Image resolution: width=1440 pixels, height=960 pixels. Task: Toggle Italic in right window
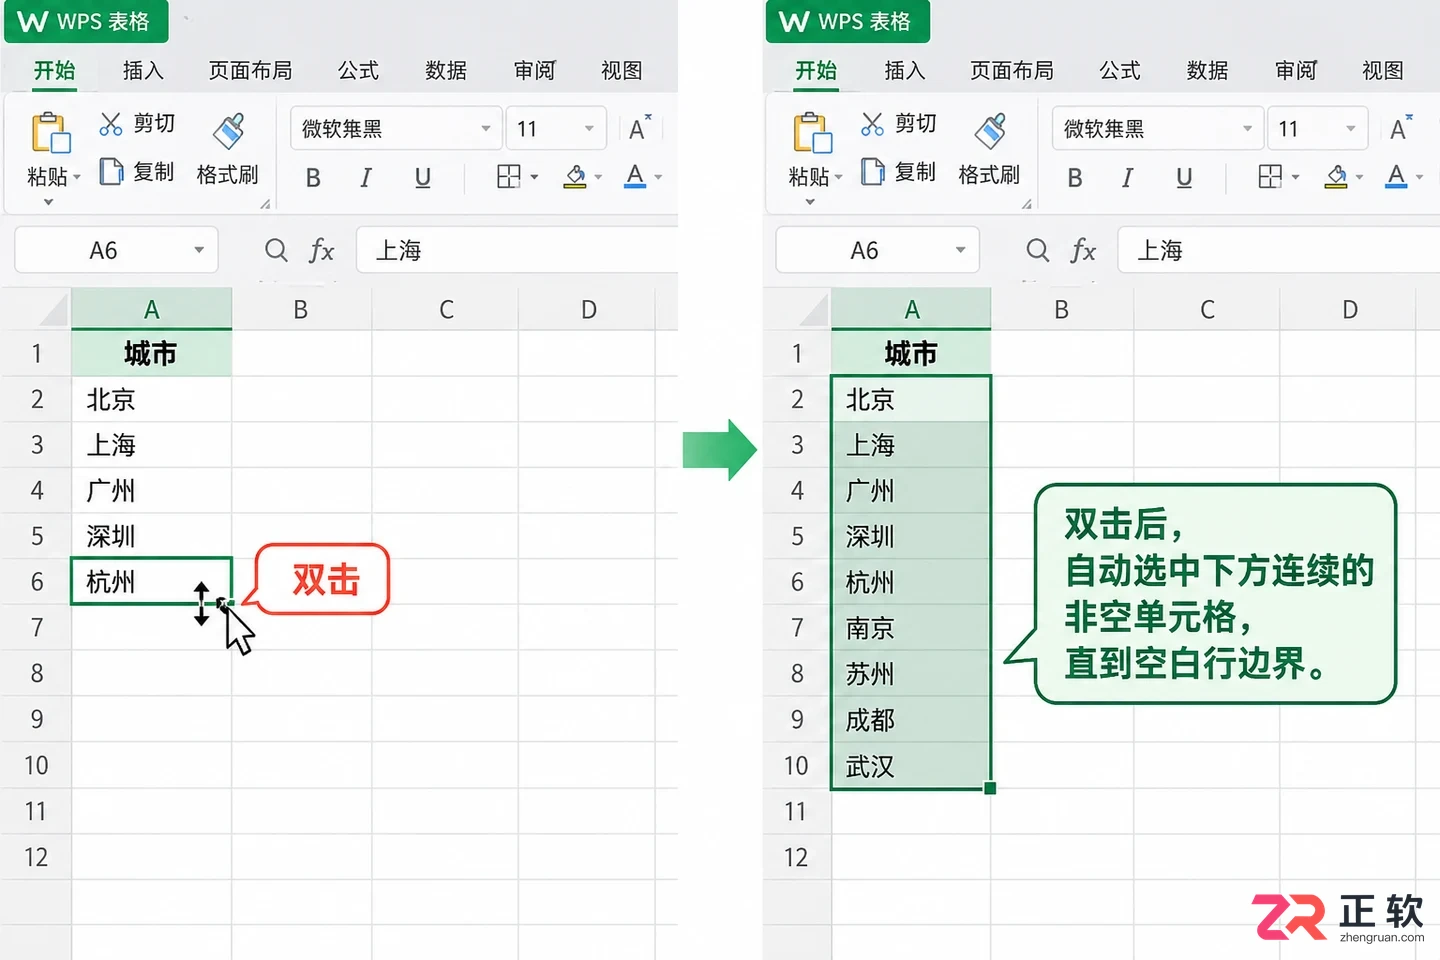[x=1127, y=178]
